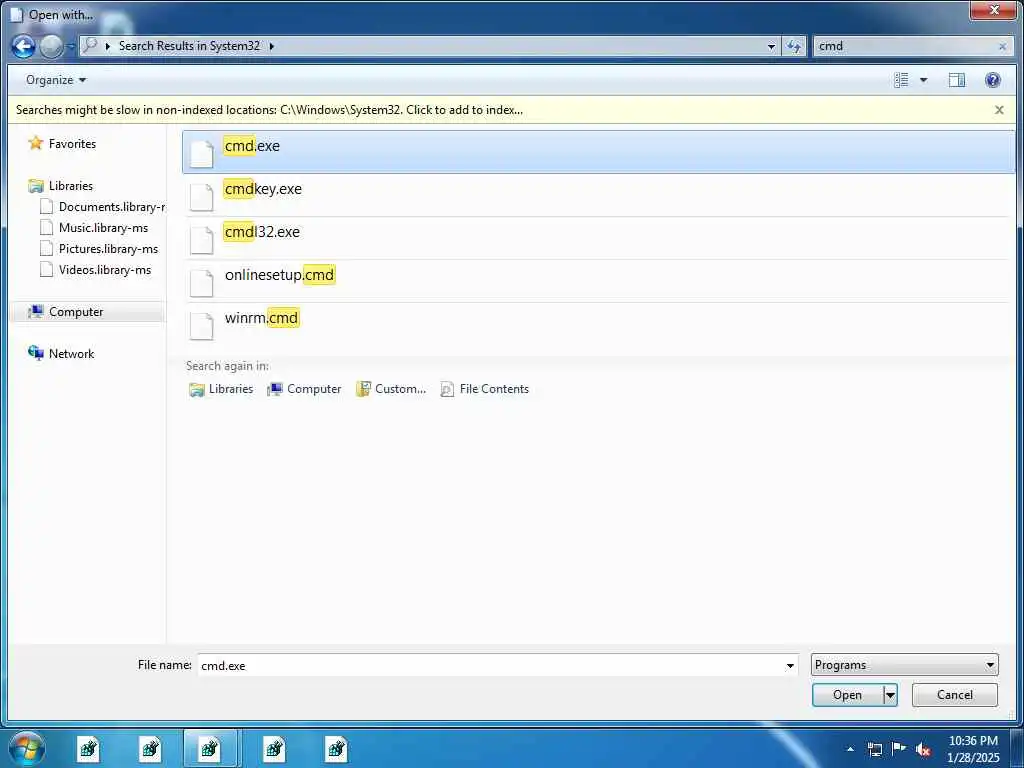Select the cmd.exe search result

pos(598,152)
